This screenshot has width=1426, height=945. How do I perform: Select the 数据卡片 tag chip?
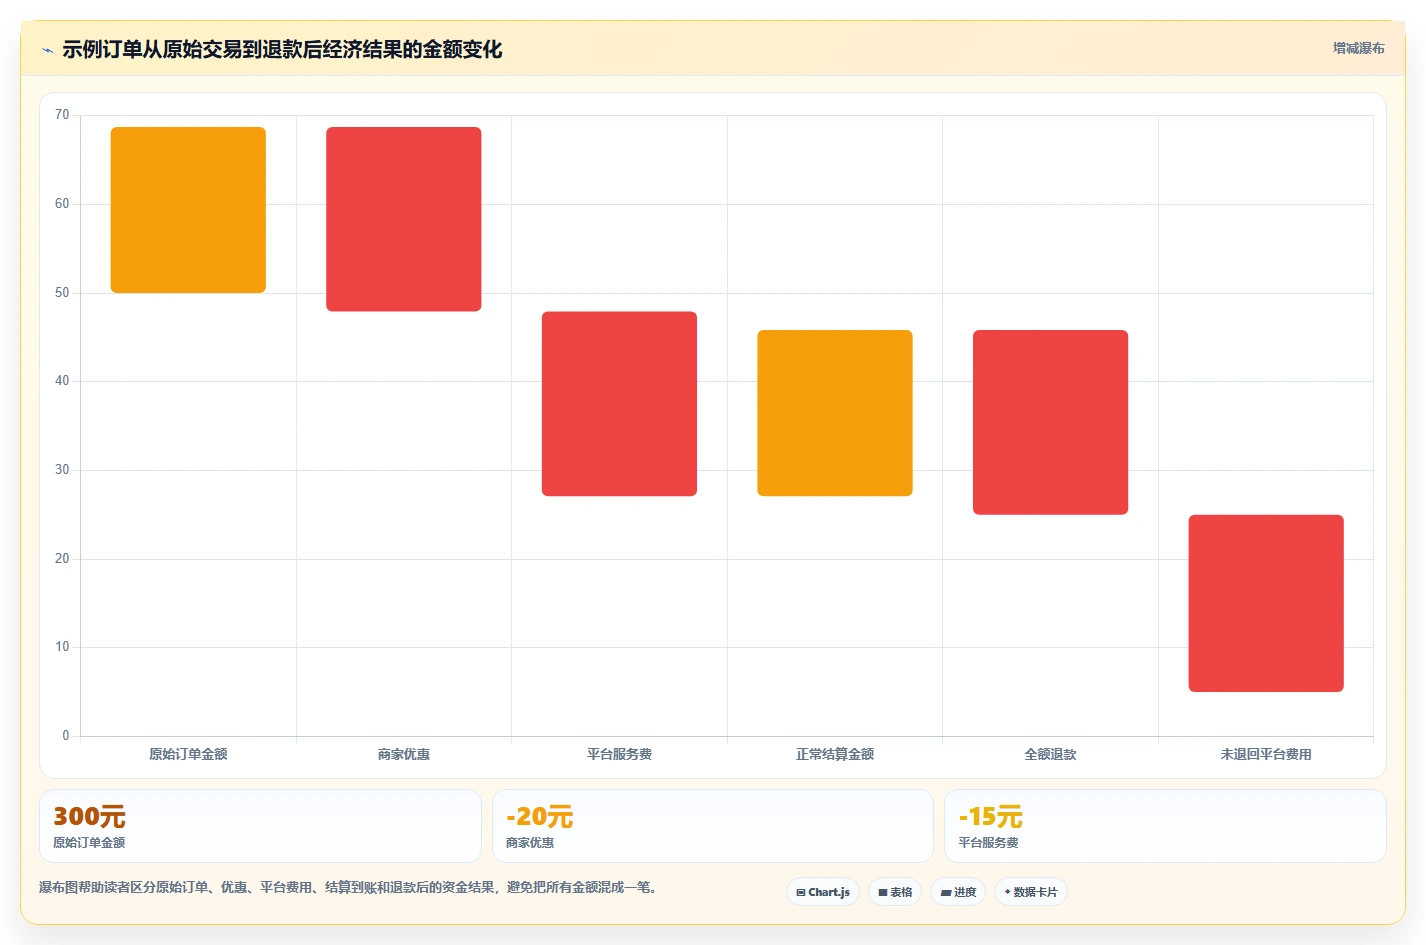coord(1031,892)
